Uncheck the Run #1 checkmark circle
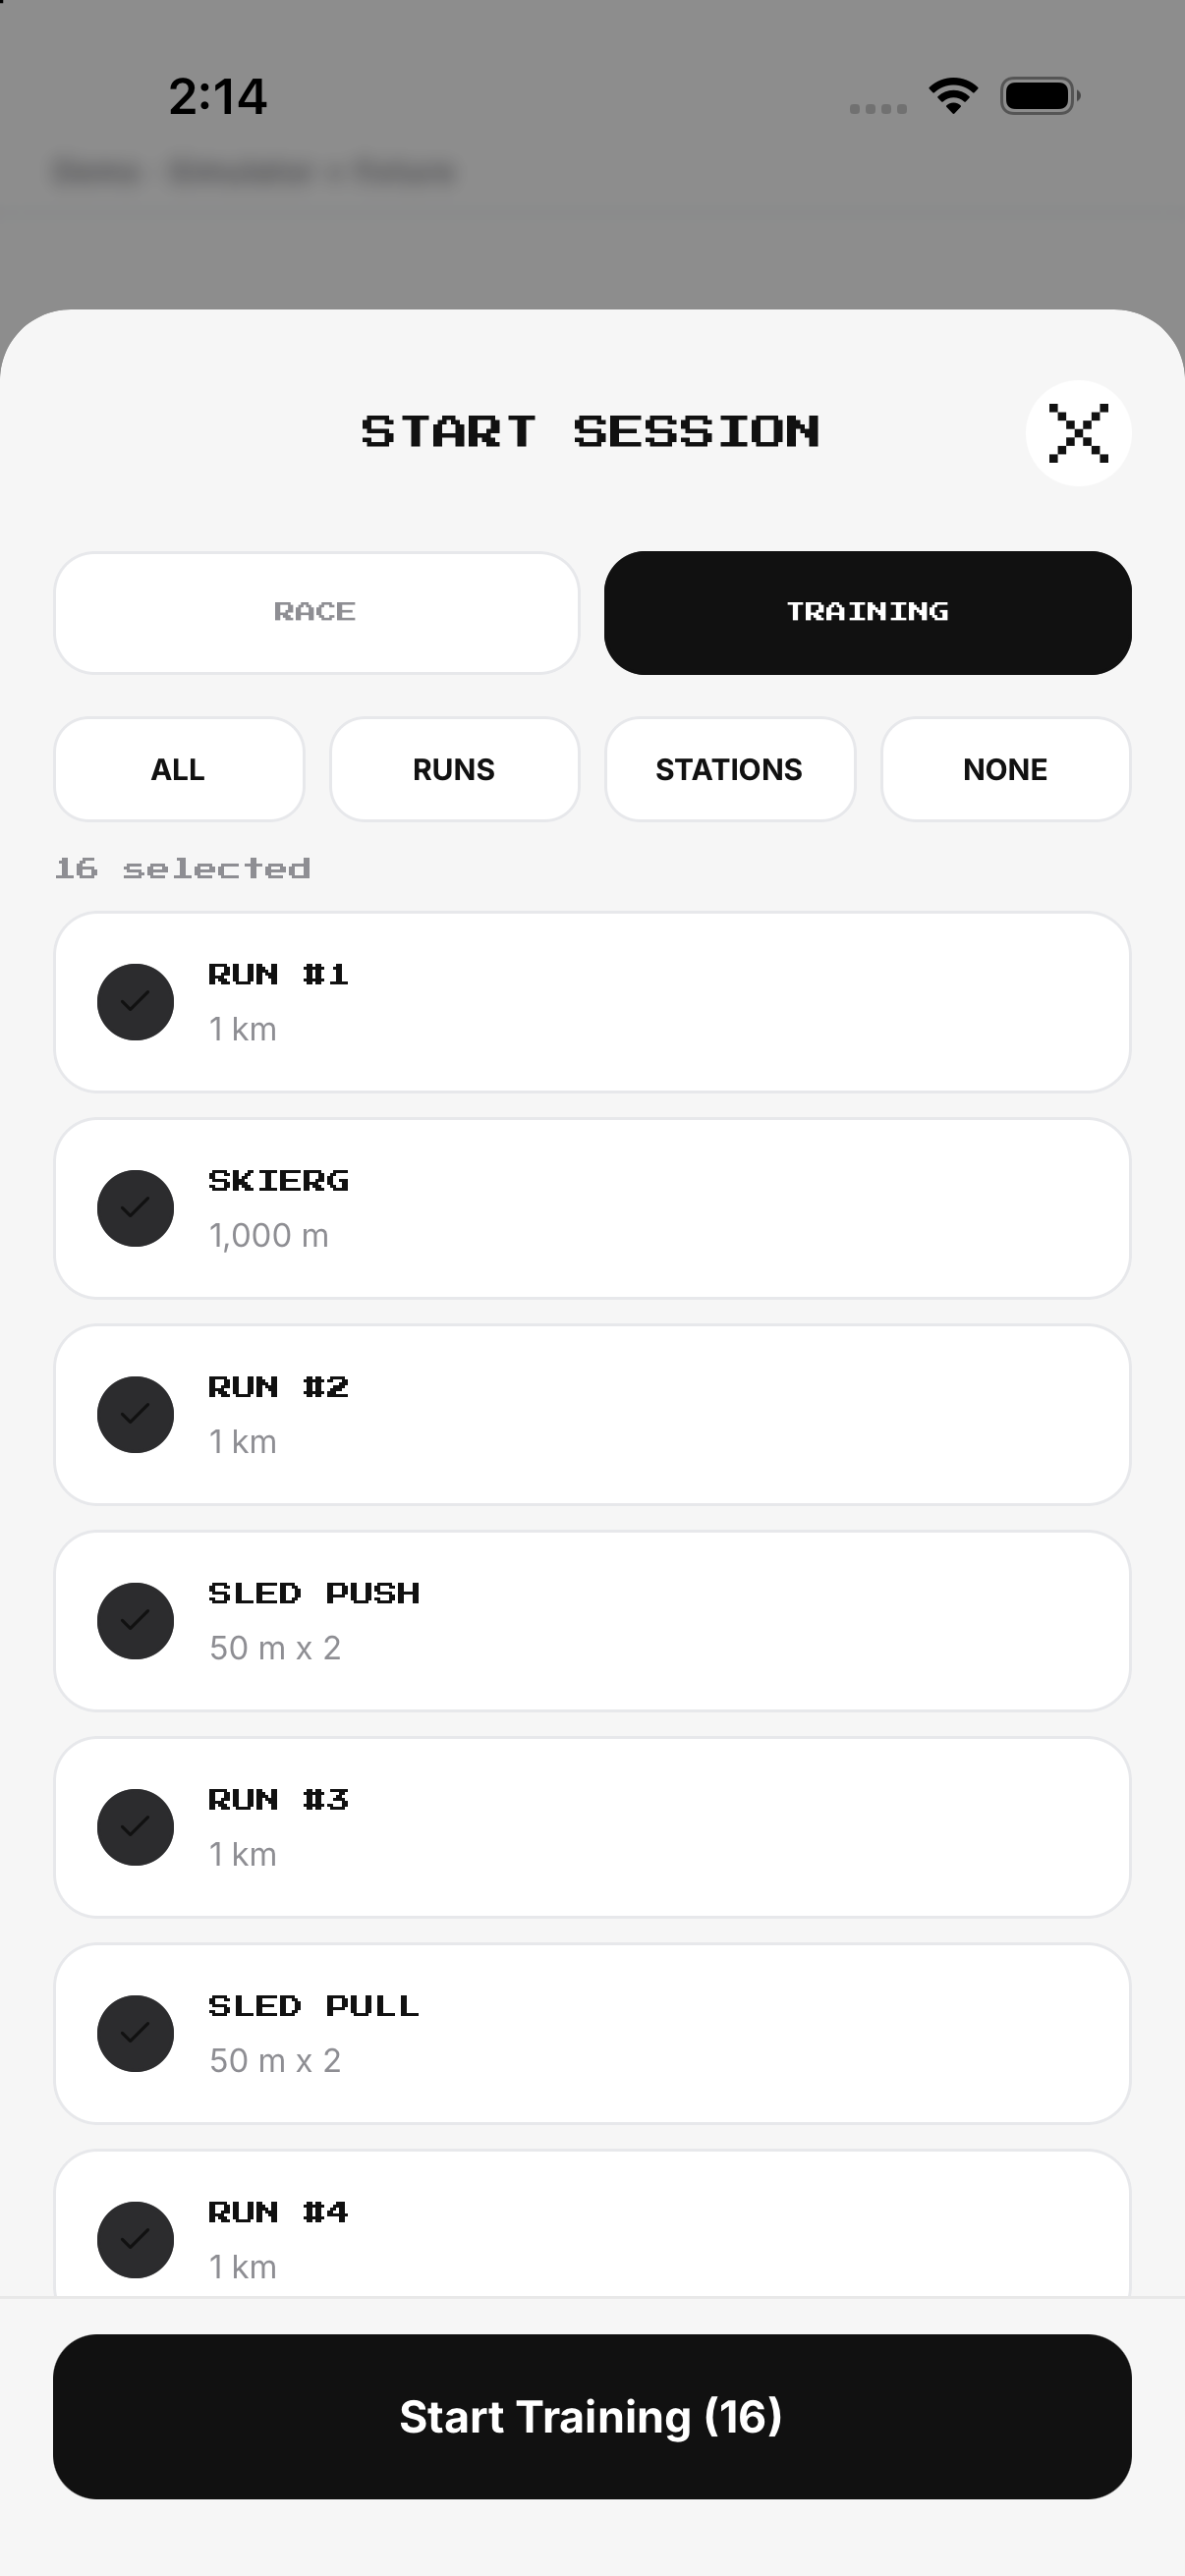The image size is (1185, 2576). 135,1002
